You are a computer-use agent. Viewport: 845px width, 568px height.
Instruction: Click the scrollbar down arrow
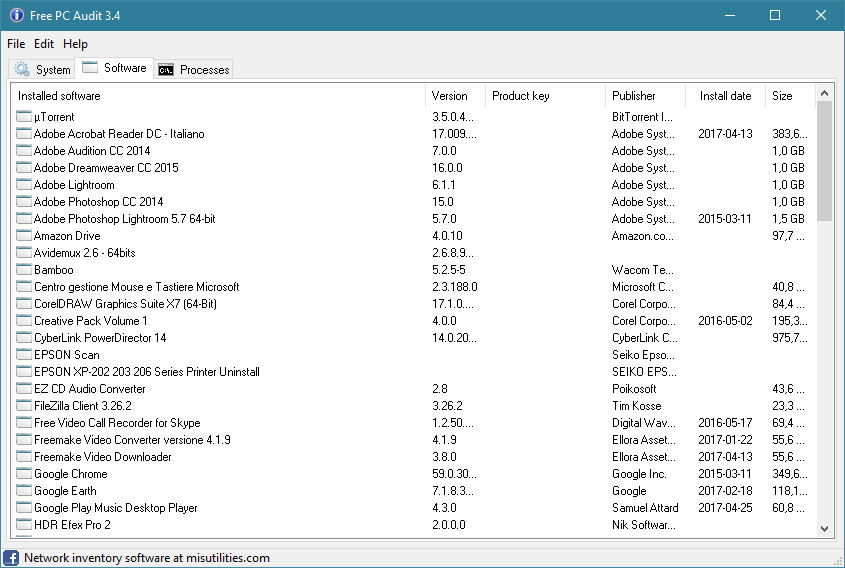(825, 529)
